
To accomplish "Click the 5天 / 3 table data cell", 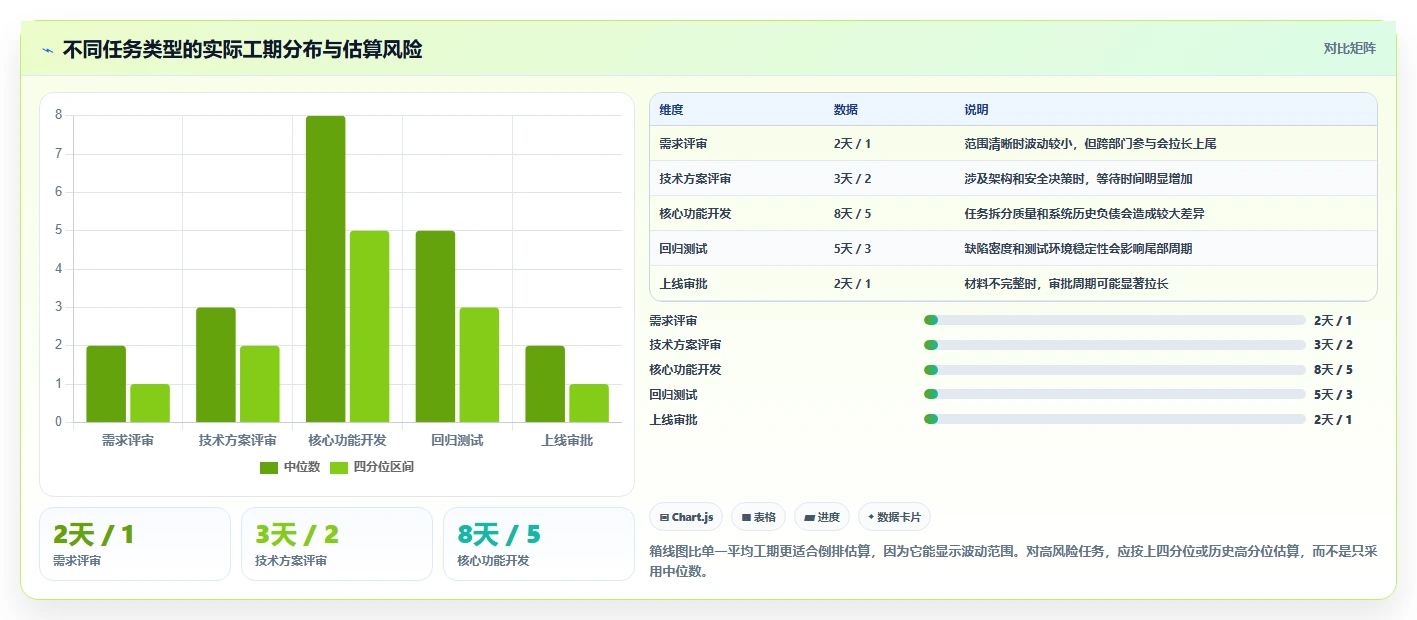I will (852, 249).
